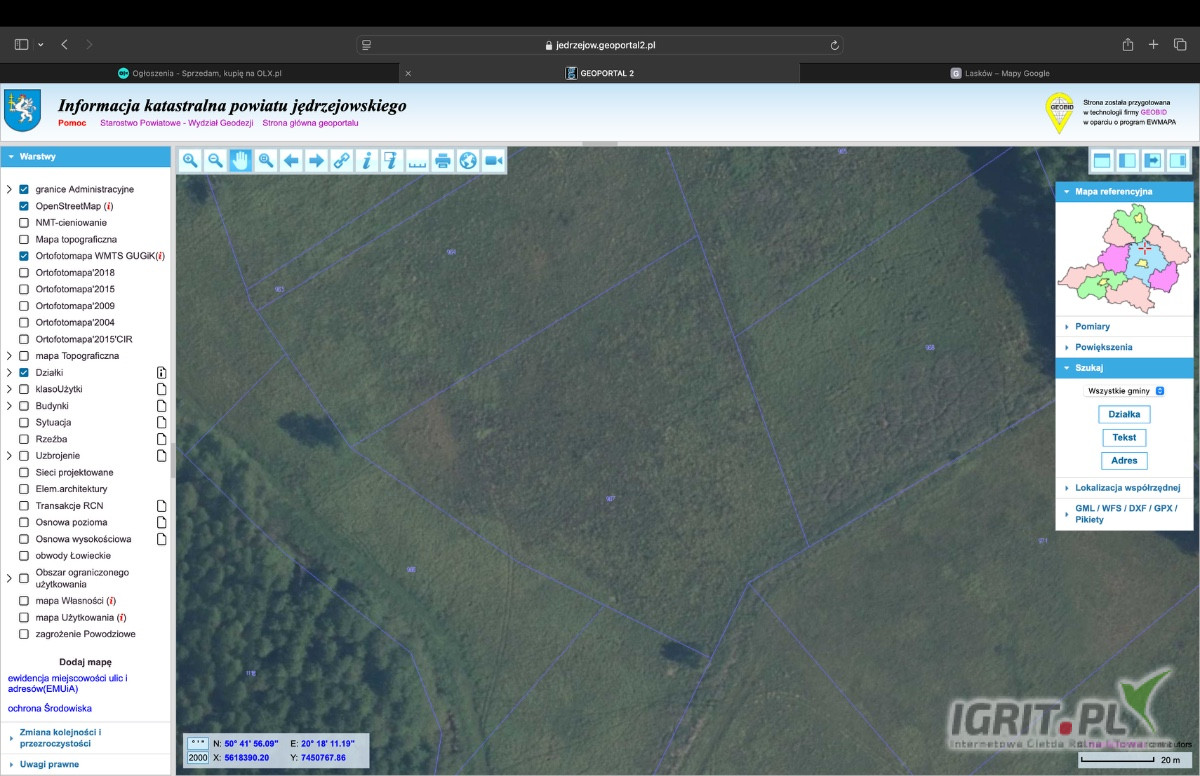This screenshot has height=776, width=1200.
Task: Enable the Ortofotomapa'2018 layer checkbox
Action: coord(24,273)
